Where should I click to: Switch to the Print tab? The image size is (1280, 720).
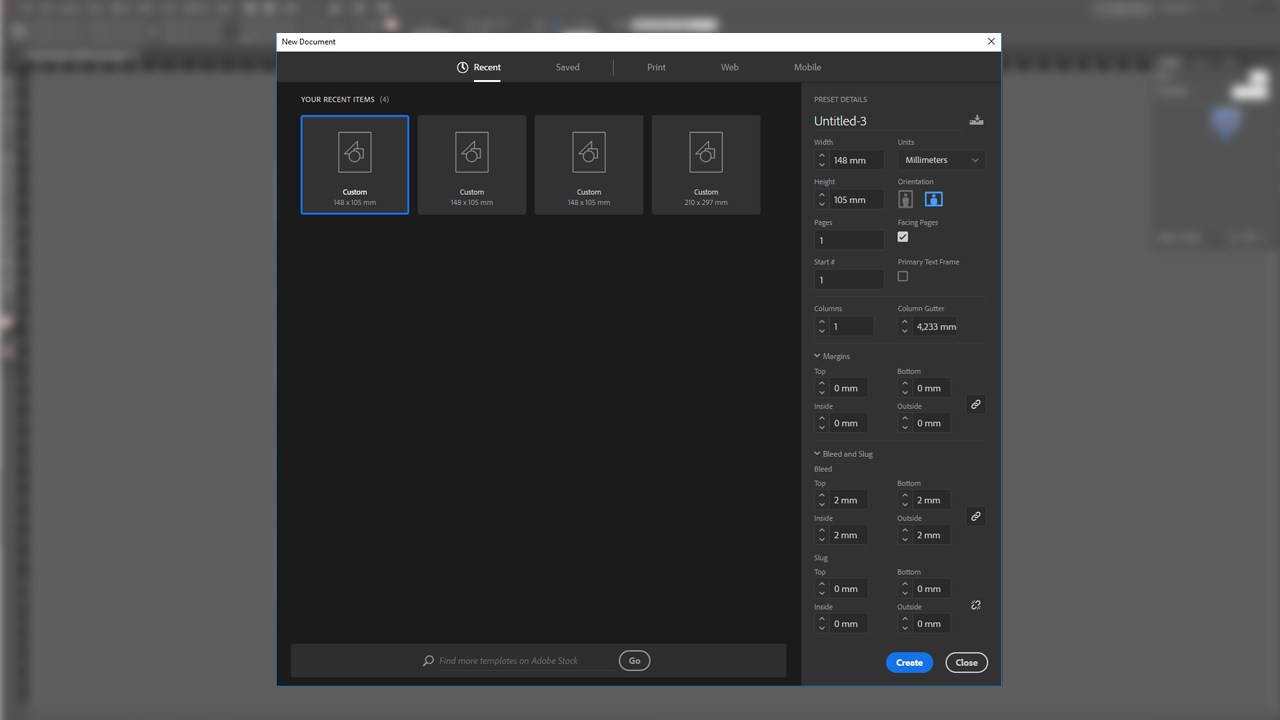pyautogui.click(x=656, y=67)
